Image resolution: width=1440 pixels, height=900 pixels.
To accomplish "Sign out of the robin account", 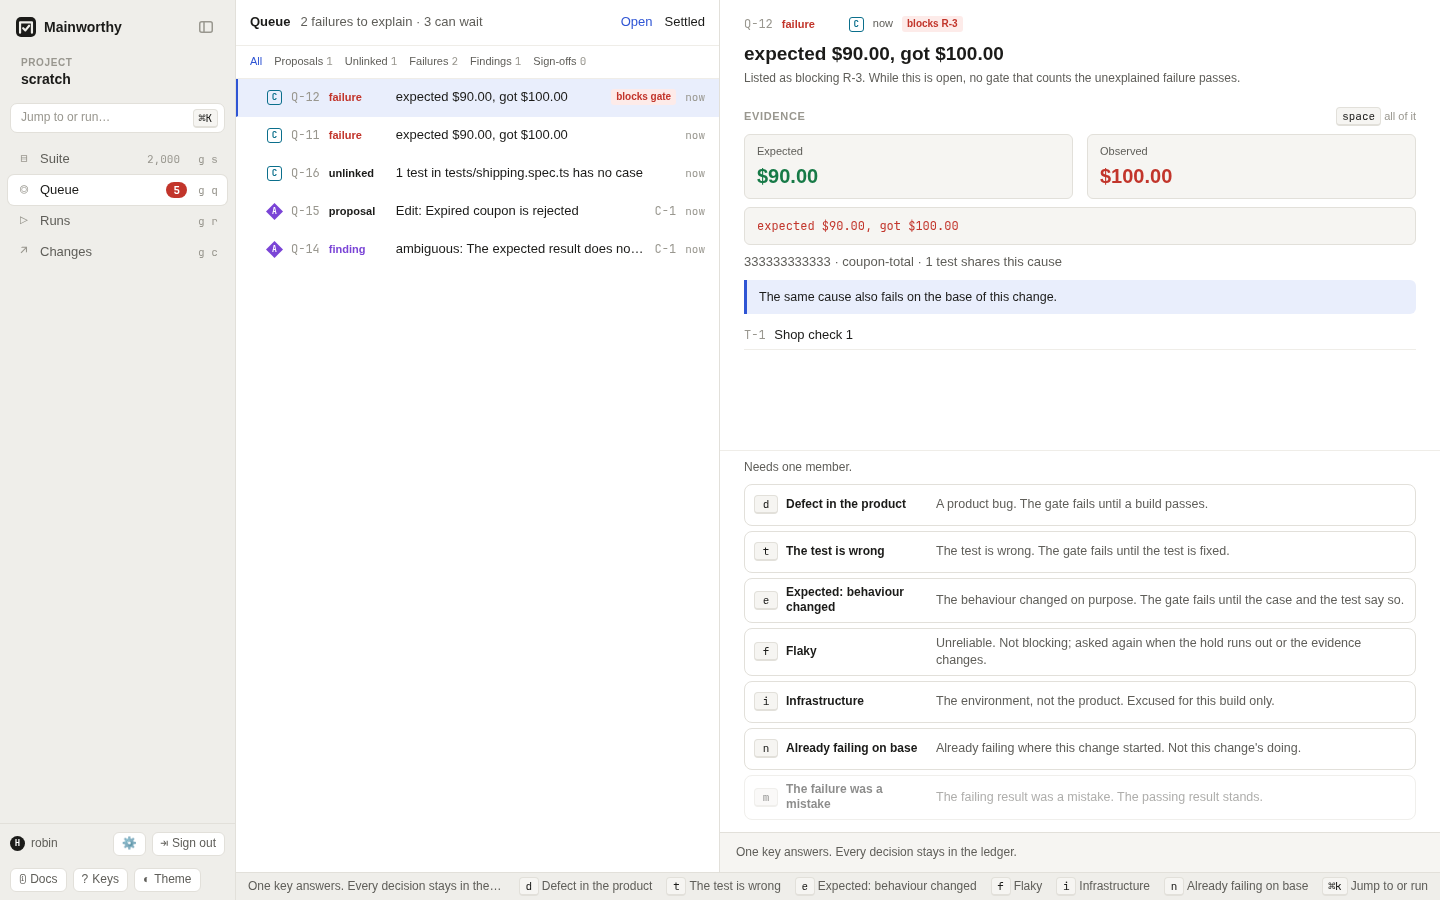I will 188,844.
